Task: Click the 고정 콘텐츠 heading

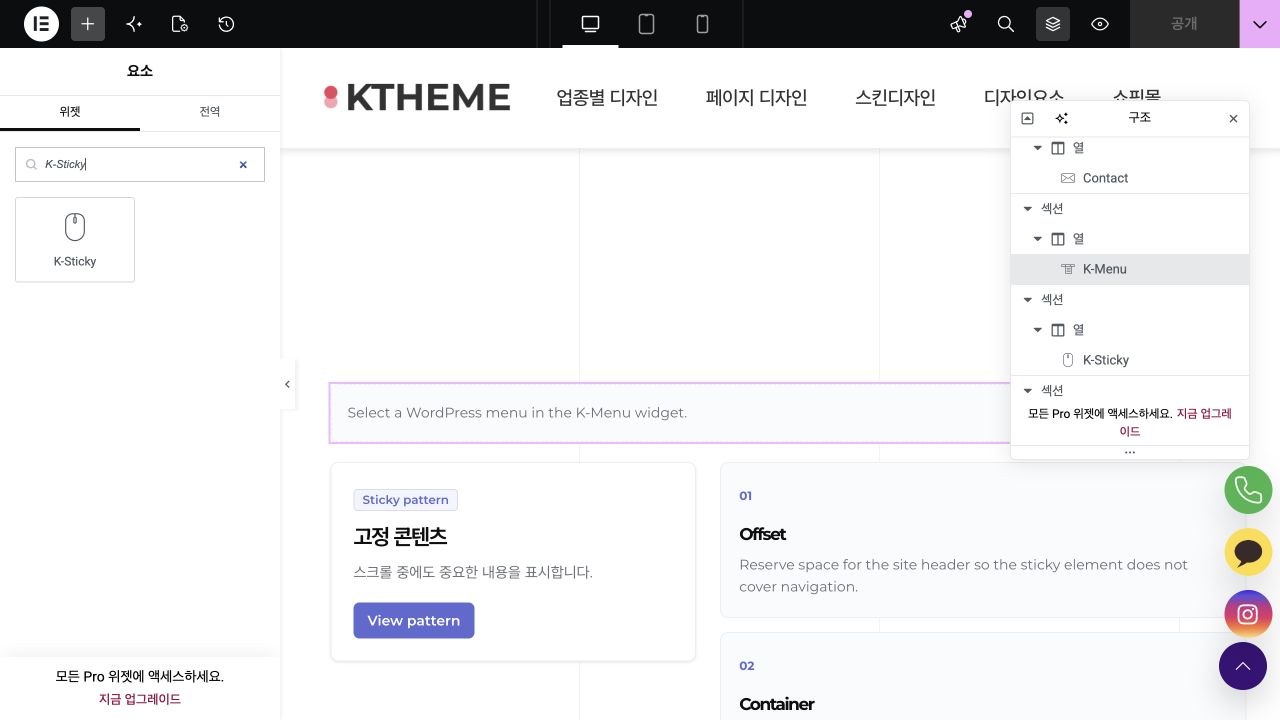Action: point(400,536)
